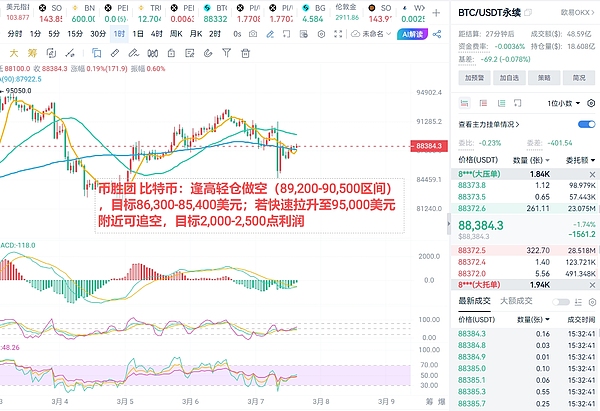Click the AI解读 button

click(x=413, y=34)
